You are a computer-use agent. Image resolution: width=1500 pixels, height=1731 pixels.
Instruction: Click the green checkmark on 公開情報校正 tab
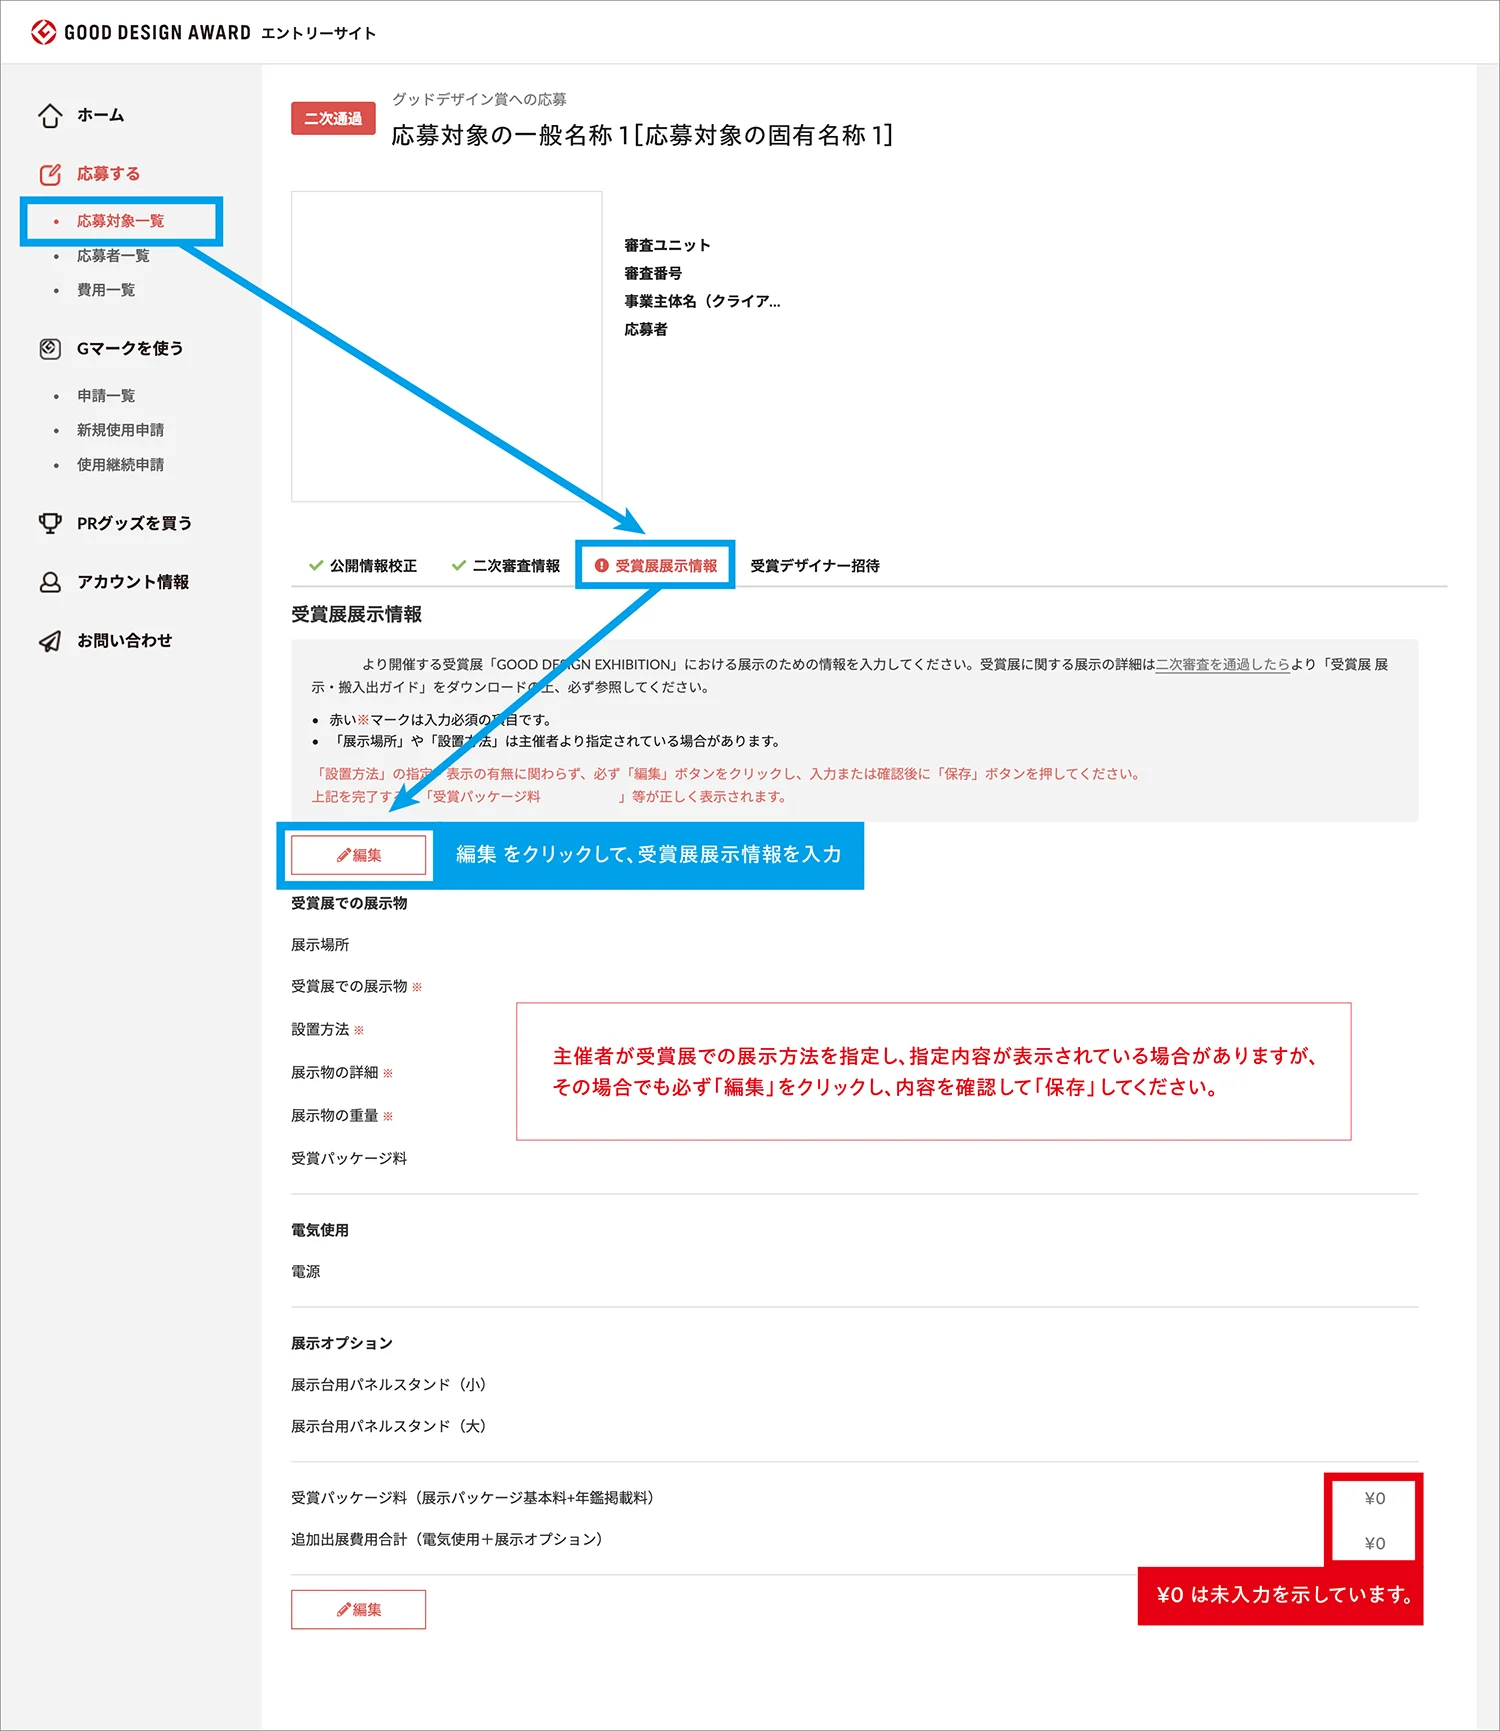pos(316,566)
